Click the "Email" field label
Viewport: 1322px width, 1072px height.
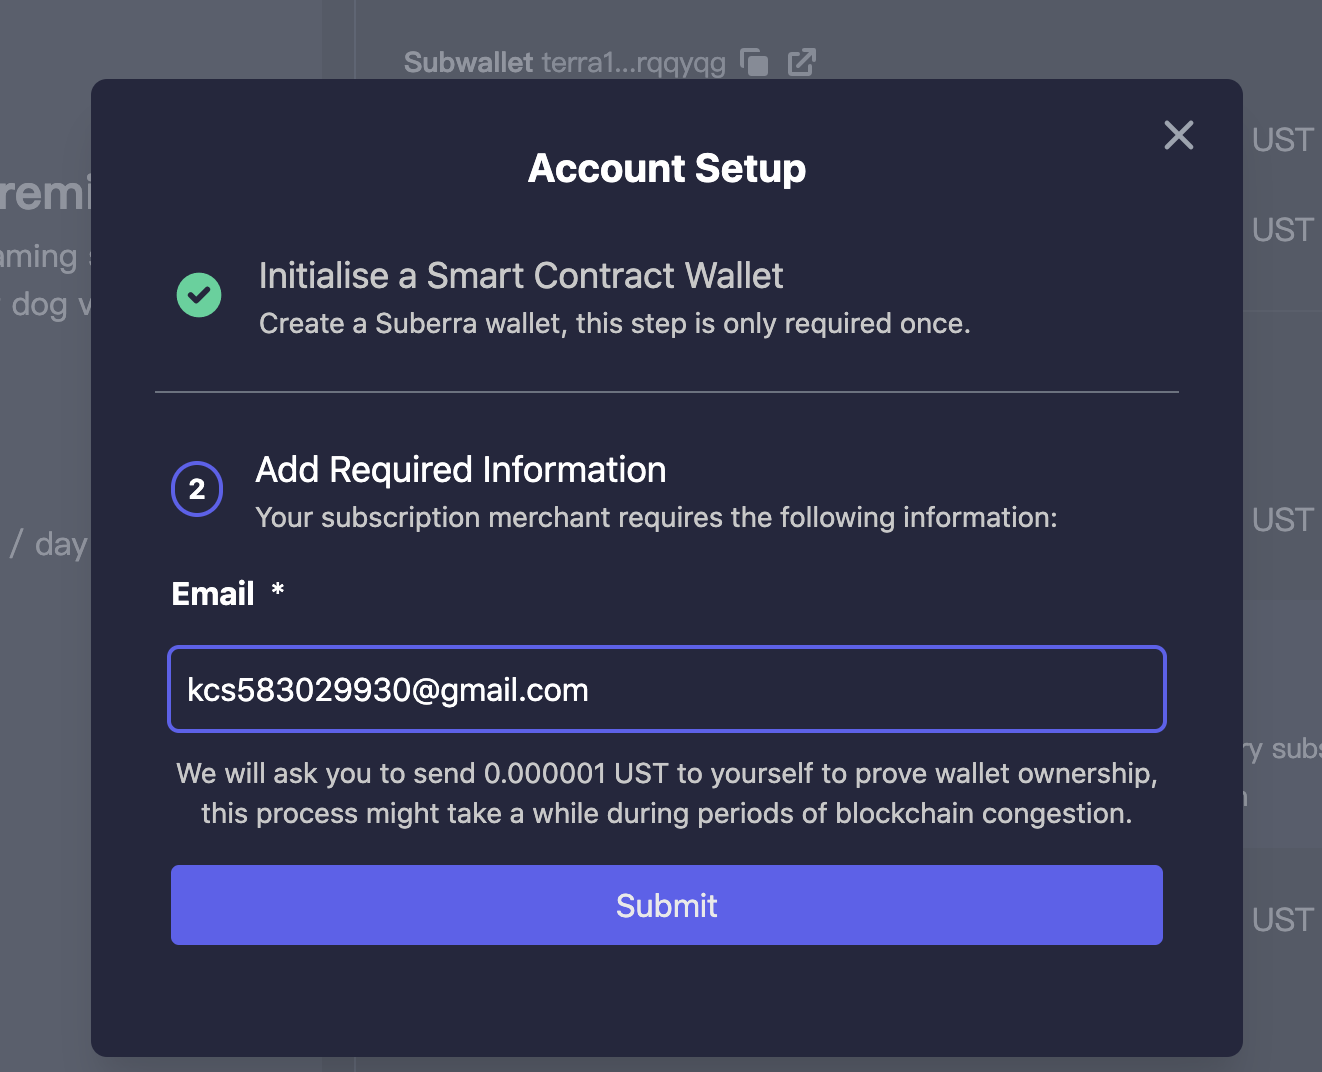(x=213, y=594)
